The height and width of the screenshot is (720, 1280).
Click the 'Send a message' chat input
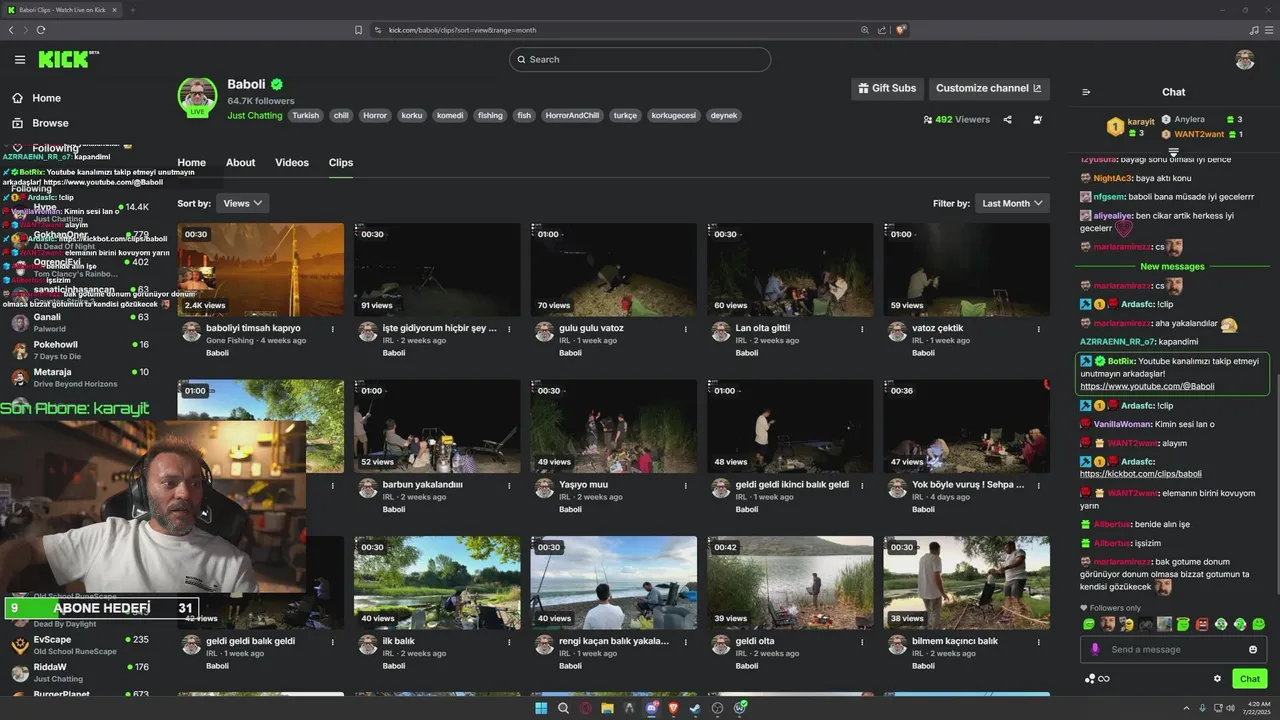click(1174, 650)
